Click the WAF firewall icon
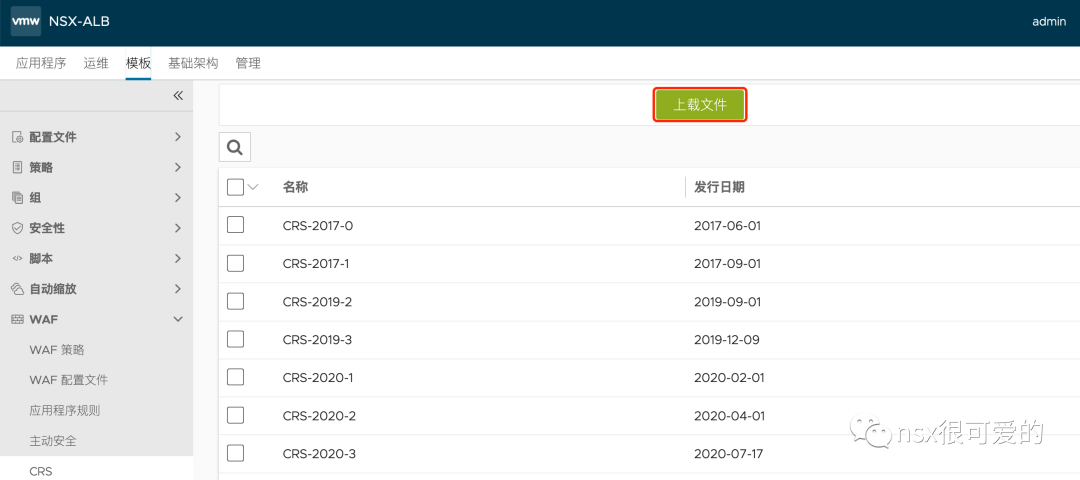Viewport: 1080px width, 480px height. coord(18,320)
